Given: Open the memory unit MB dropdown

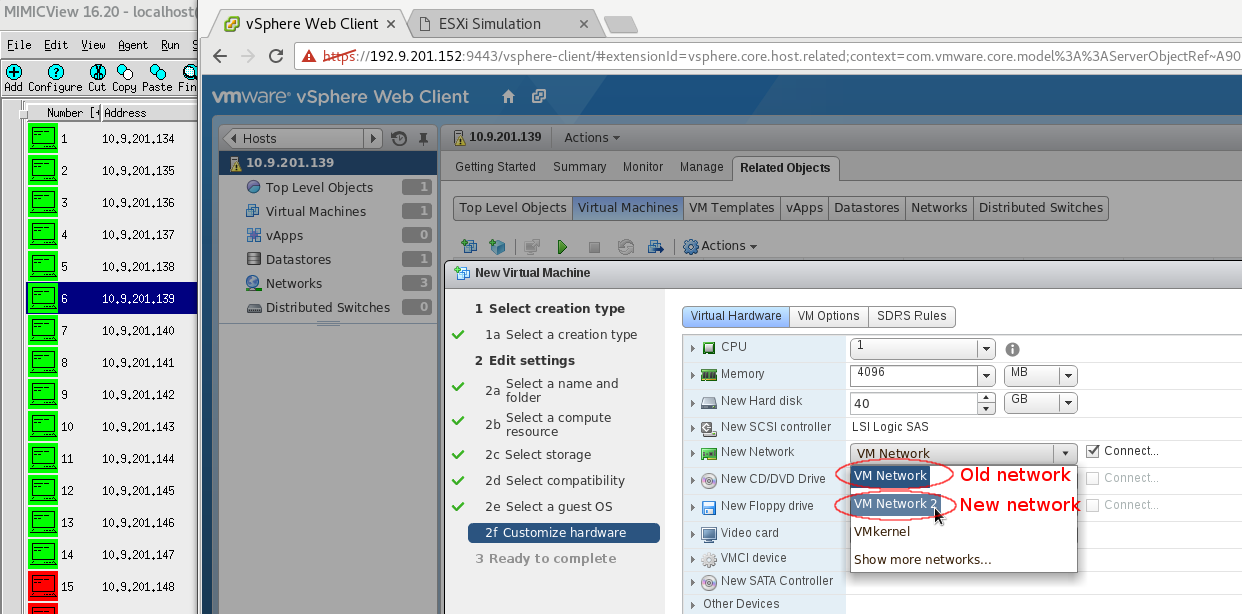Looking at the screenshot, I should pos(1068,376).
